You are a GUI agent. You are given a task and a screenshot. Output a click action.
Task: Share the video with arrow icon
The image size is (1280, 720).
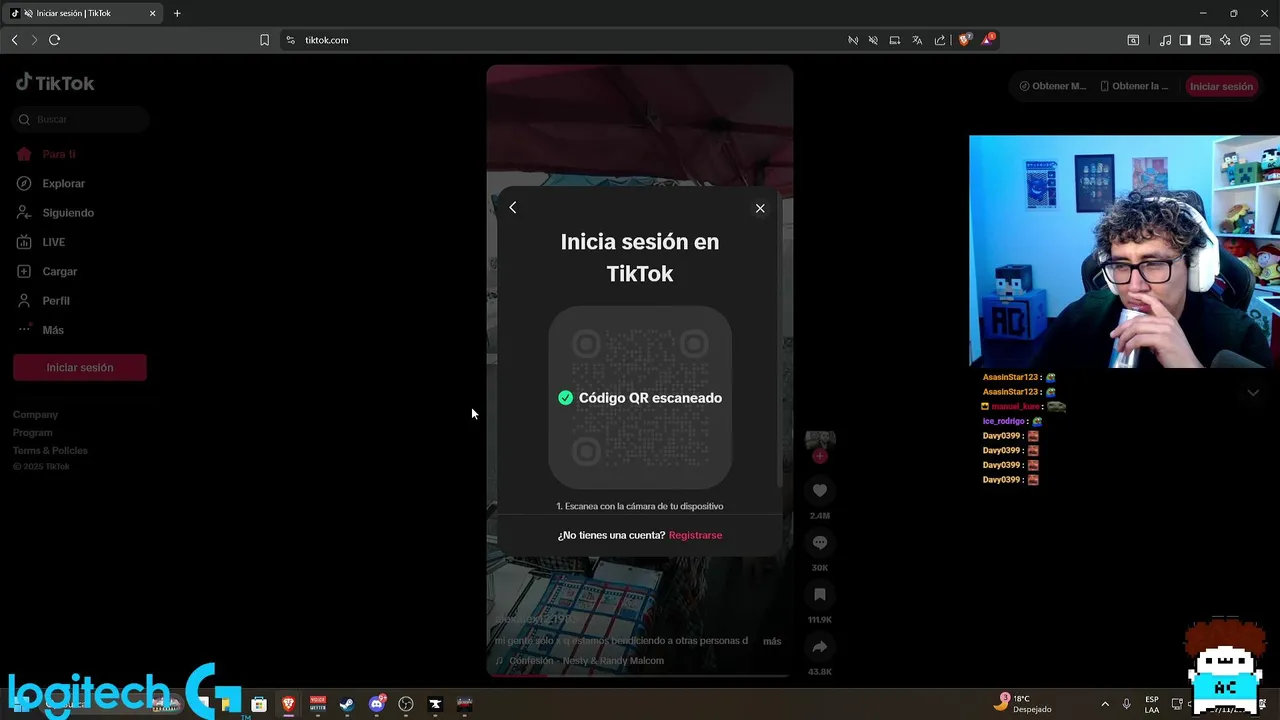(x=820, y=646)
